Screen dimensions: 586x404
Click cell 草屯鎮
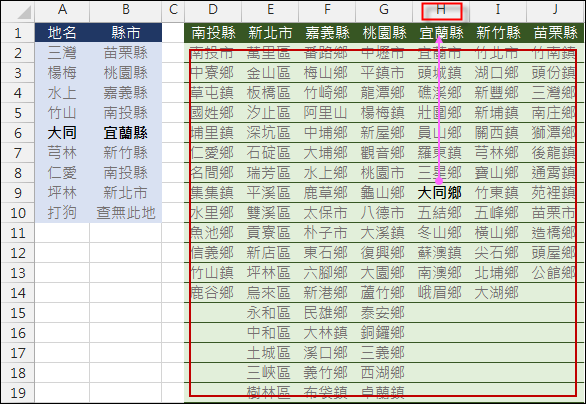213,93
